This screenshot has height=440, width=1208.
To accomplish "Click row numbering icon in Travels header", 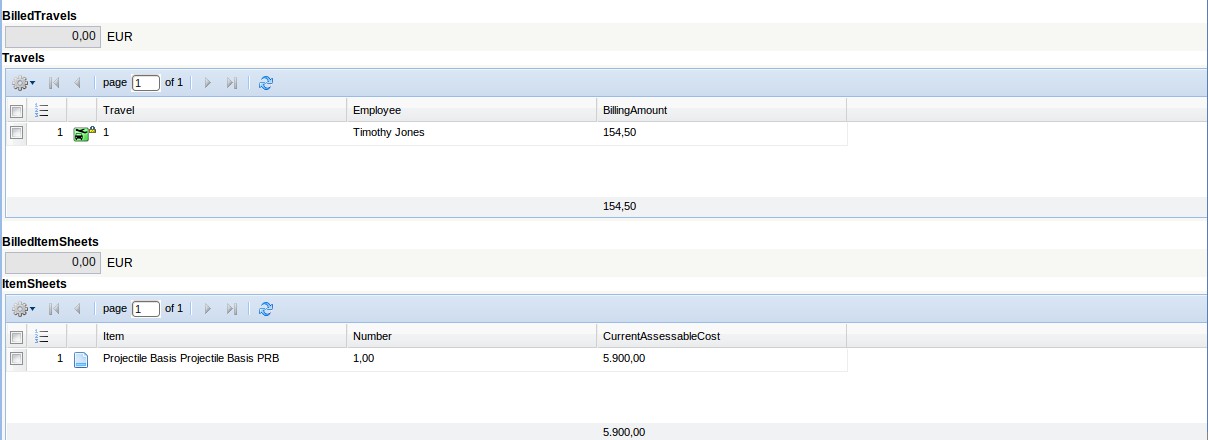I will pyautogui.click(x=42, y=110).
